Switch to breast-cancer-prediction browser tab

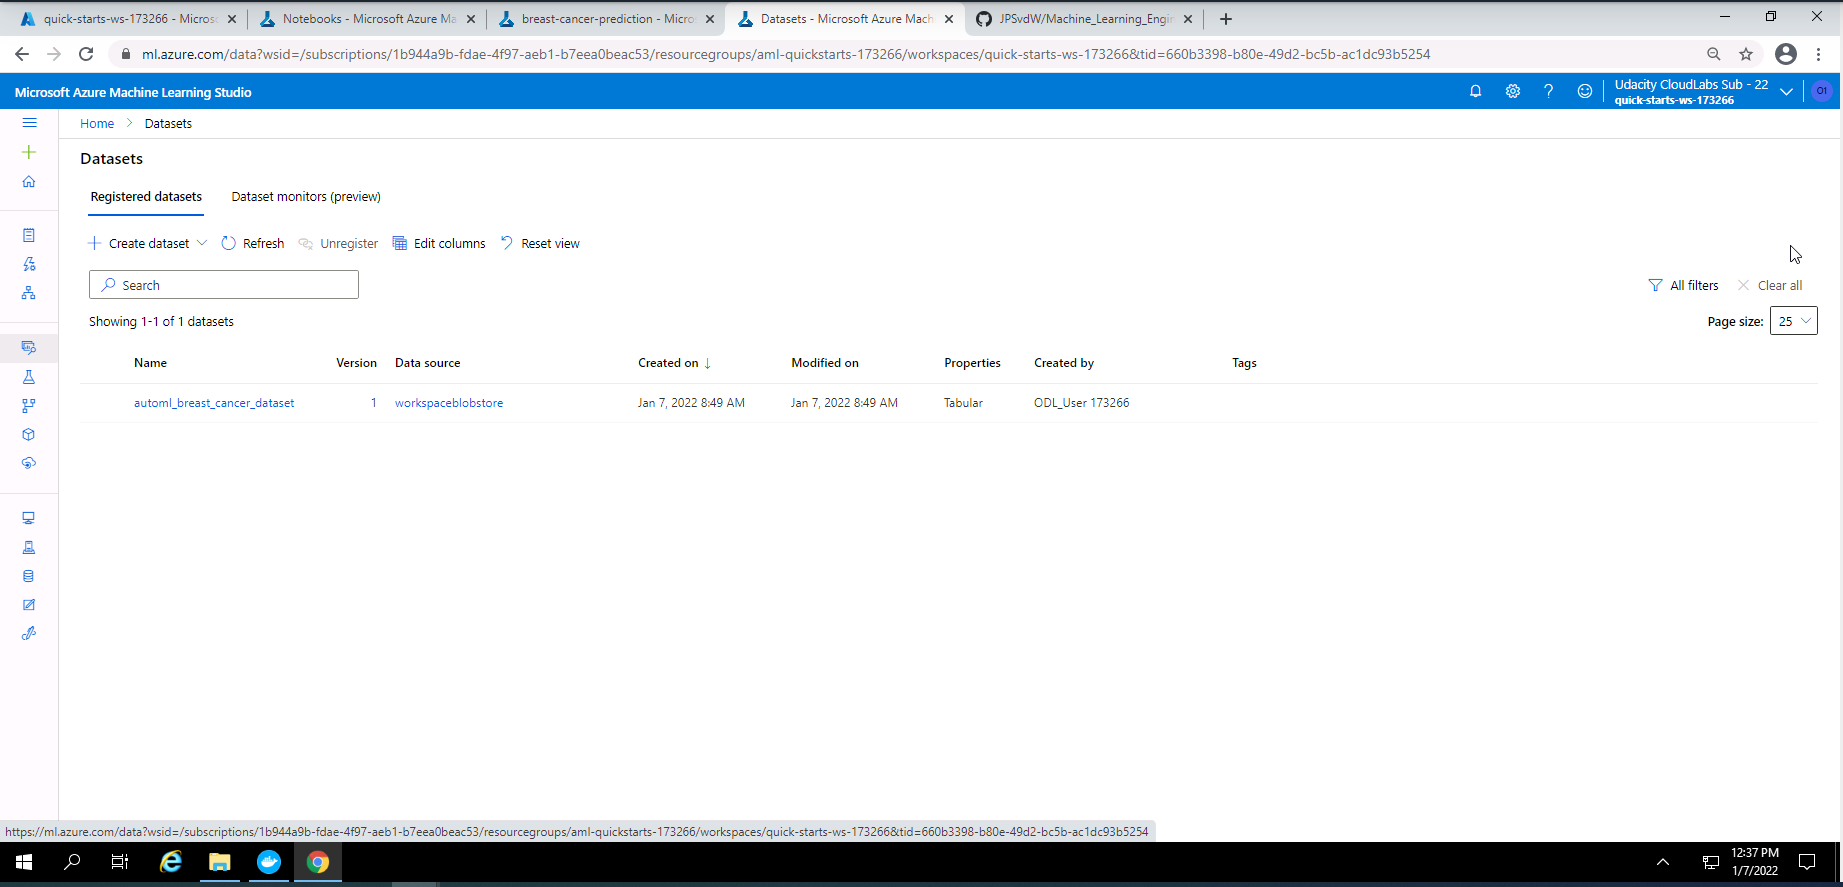tap(606, 19)
